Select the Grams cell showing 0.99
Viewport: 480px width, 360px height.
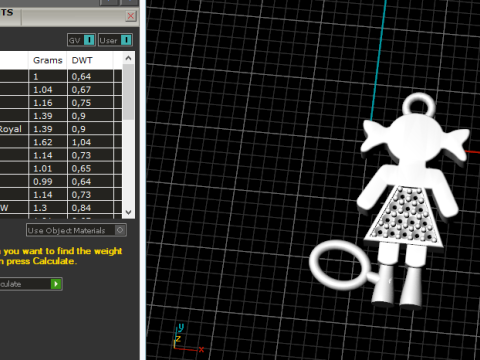coord(48,182)
